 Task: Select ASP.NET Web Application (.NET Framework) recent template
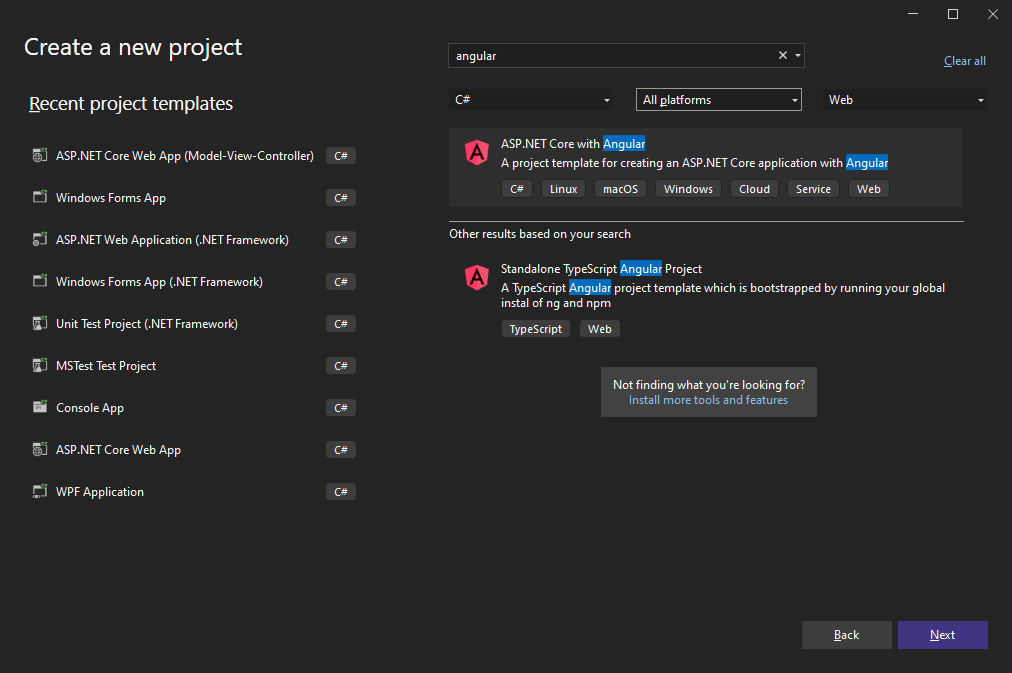194,239
